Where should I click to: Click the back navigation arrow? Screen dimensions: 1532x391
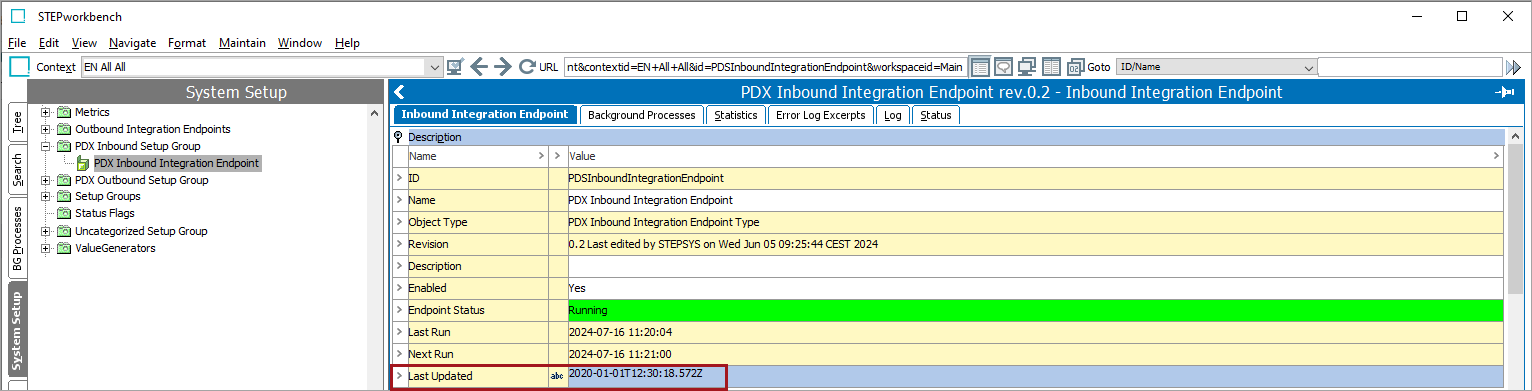(479, 67)
